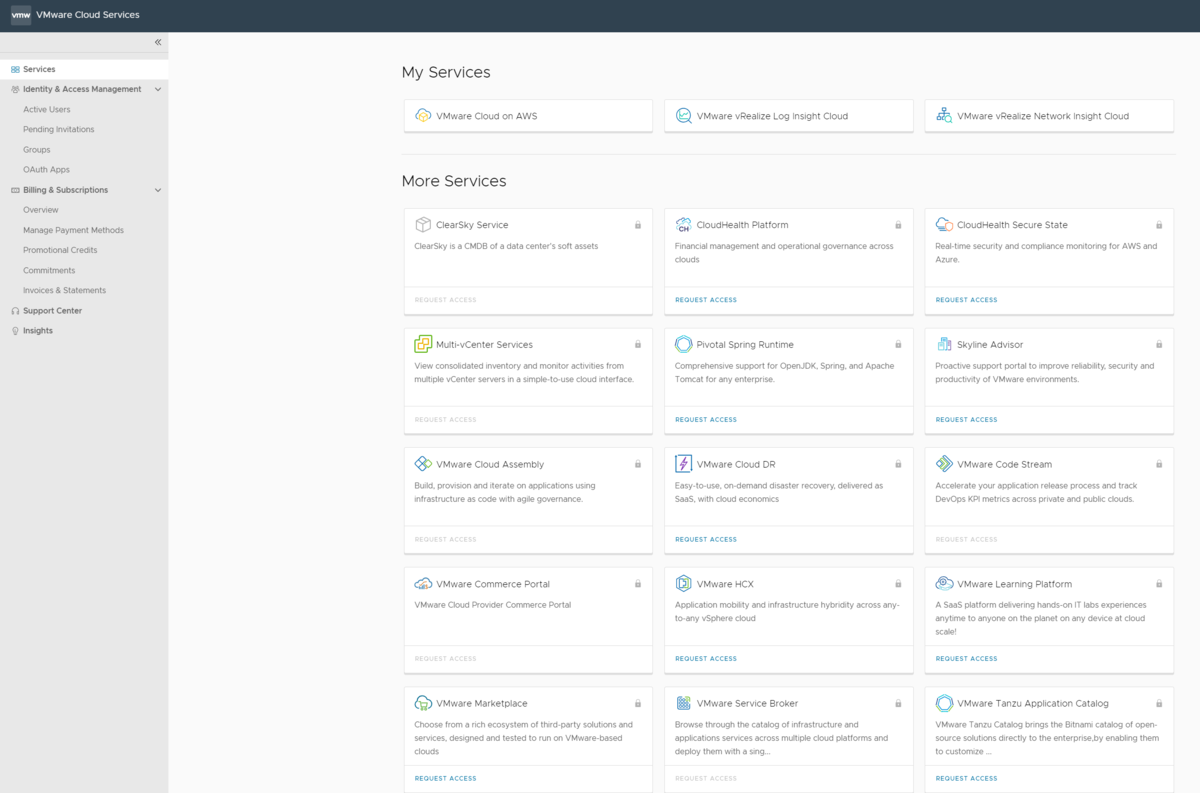Click the Multi-vCenter Services card title
Image resolution: width=1200 pixels, height=793 pixels.
pos(484,345)
